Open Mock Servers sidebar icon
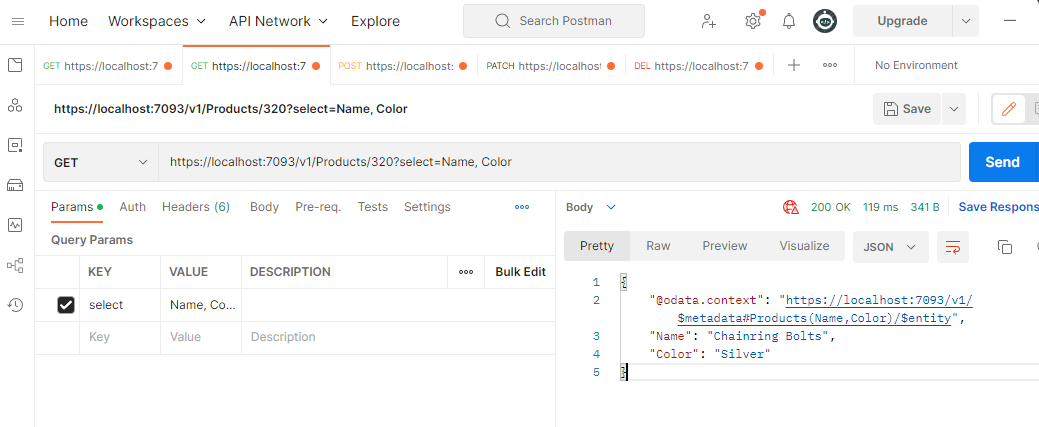The height and width of the screenshot is (427, 1039). (x=15, y=185)
